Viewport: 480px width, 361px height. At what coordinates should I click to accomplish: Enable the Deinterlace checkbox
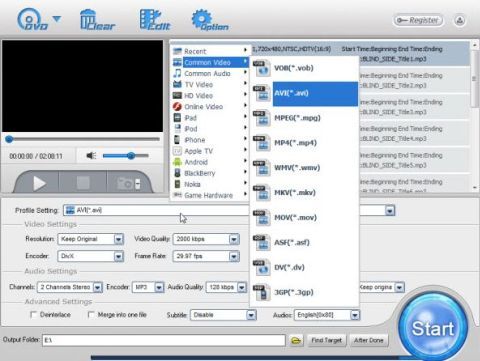[33, 315]
